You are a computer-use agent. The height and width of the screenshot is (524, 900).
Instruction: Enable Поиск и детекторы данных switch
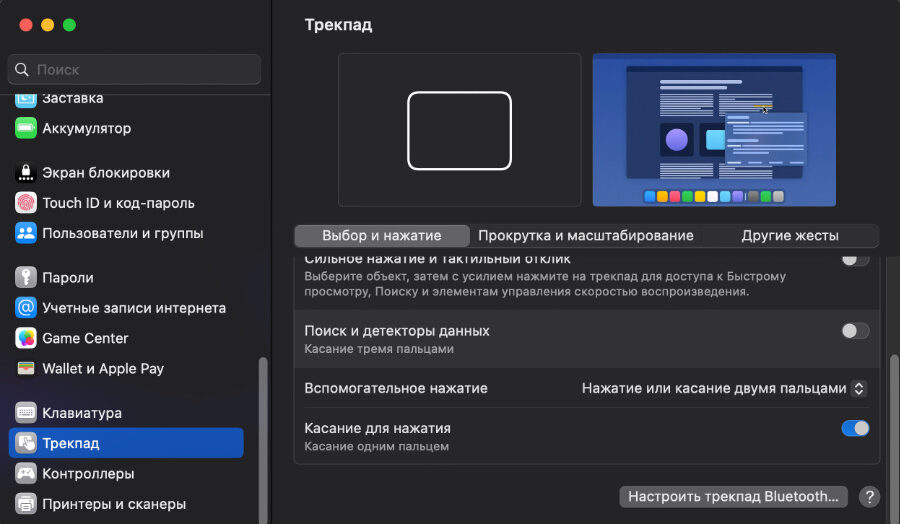(x=855, y=331)
